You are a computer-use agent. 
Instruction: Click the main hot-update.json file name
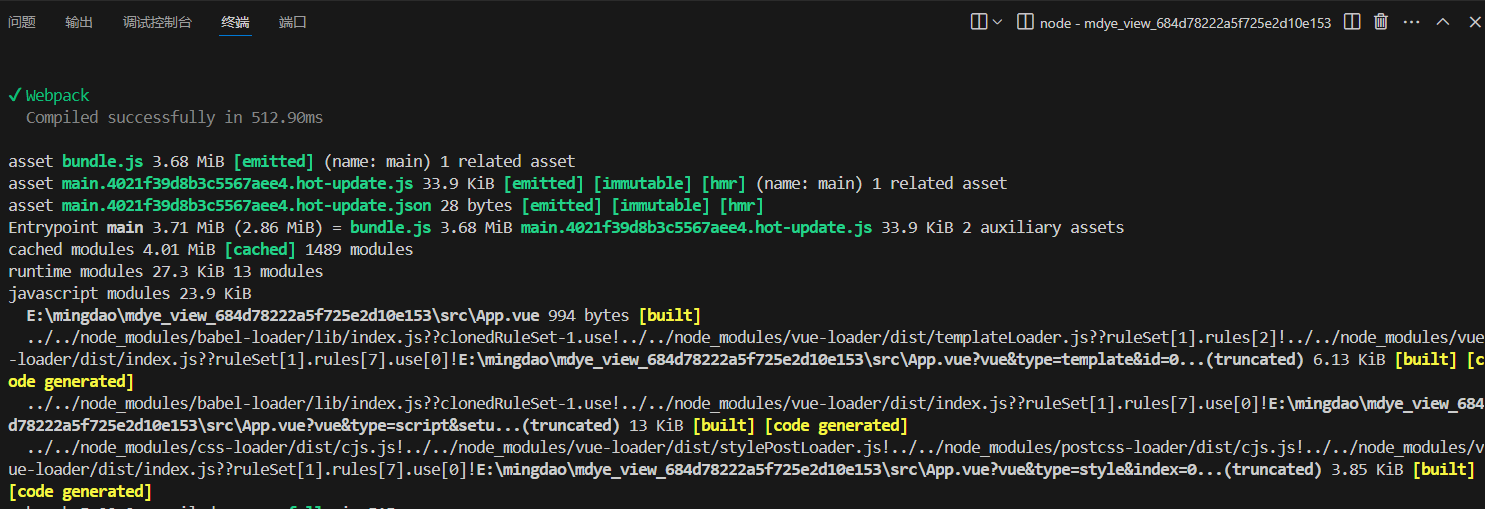point(246,205)
